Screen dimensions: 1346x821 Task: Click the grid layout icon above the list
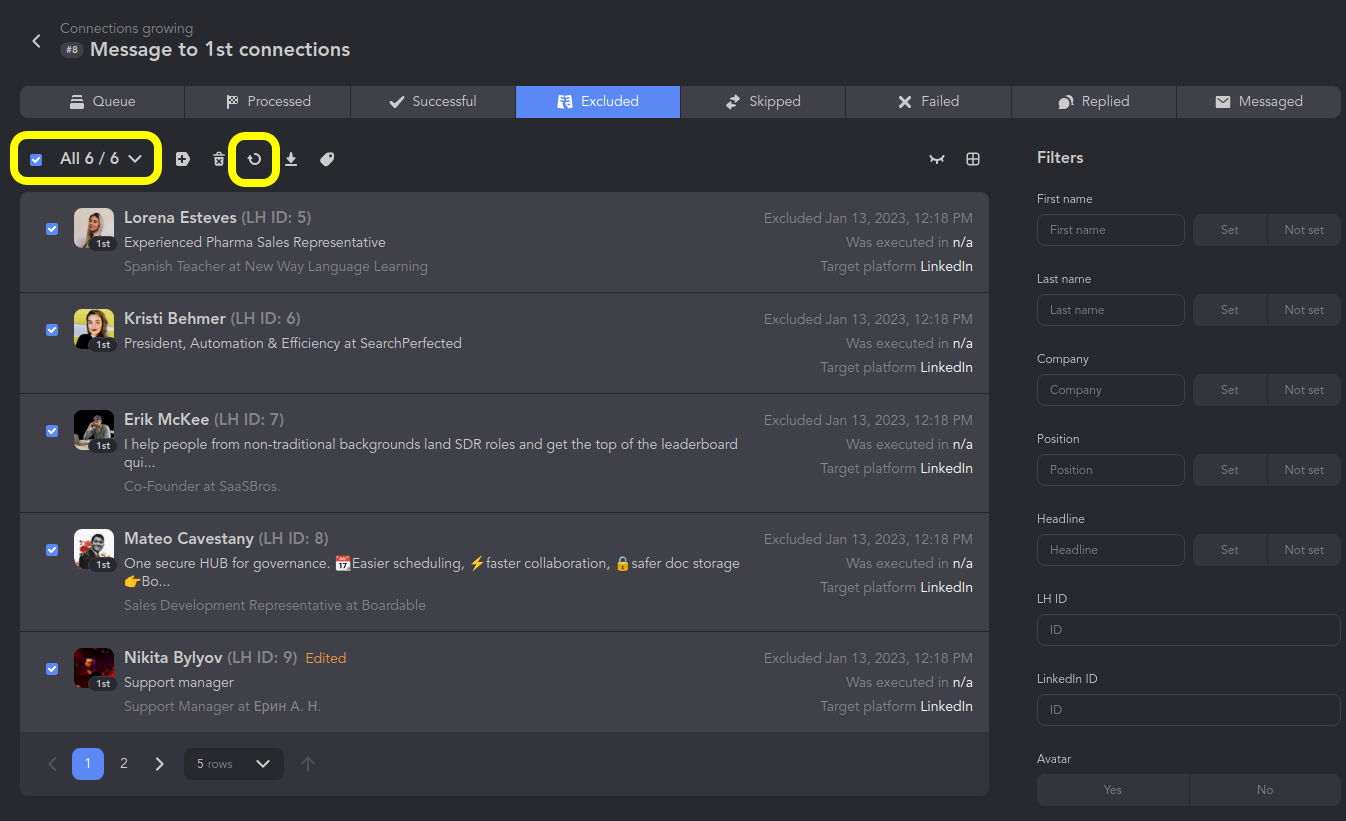[x=973, y=159]
